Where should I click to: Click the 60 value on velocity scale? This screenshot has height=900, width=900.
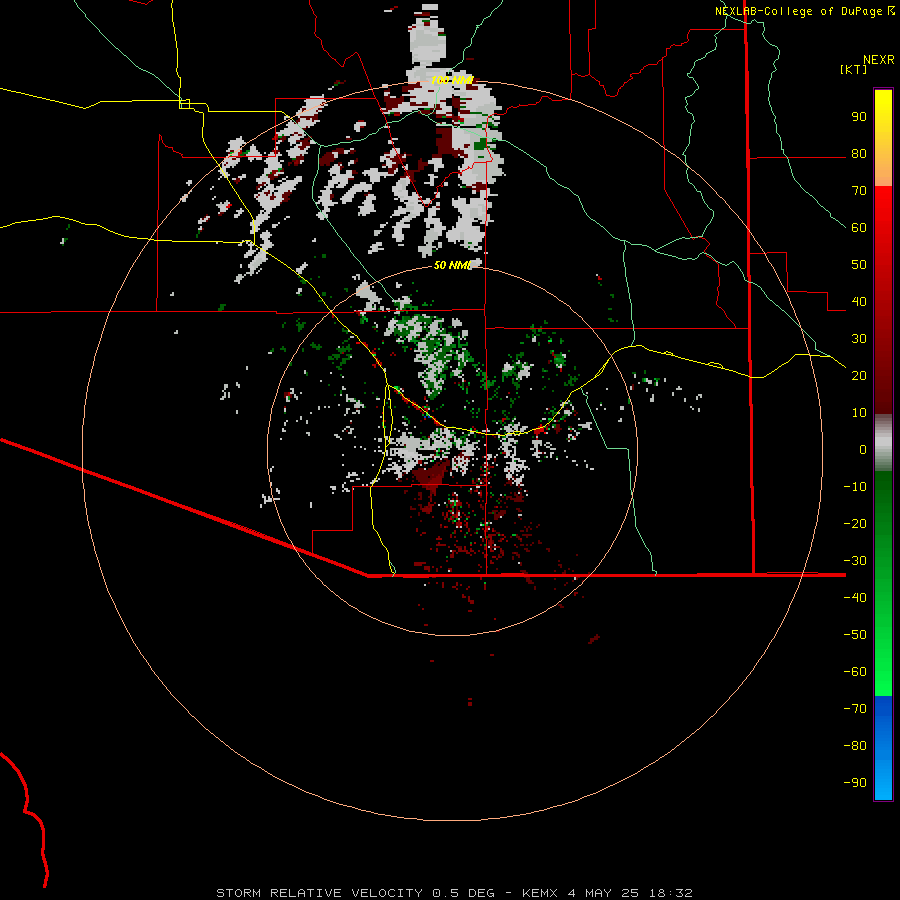pos(859,227)
